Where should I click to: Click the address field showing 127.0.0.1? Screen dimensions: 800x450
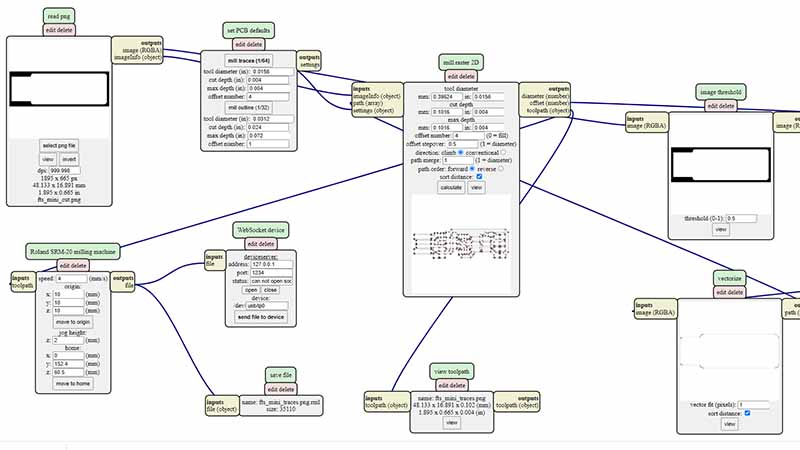click(271, 265)
